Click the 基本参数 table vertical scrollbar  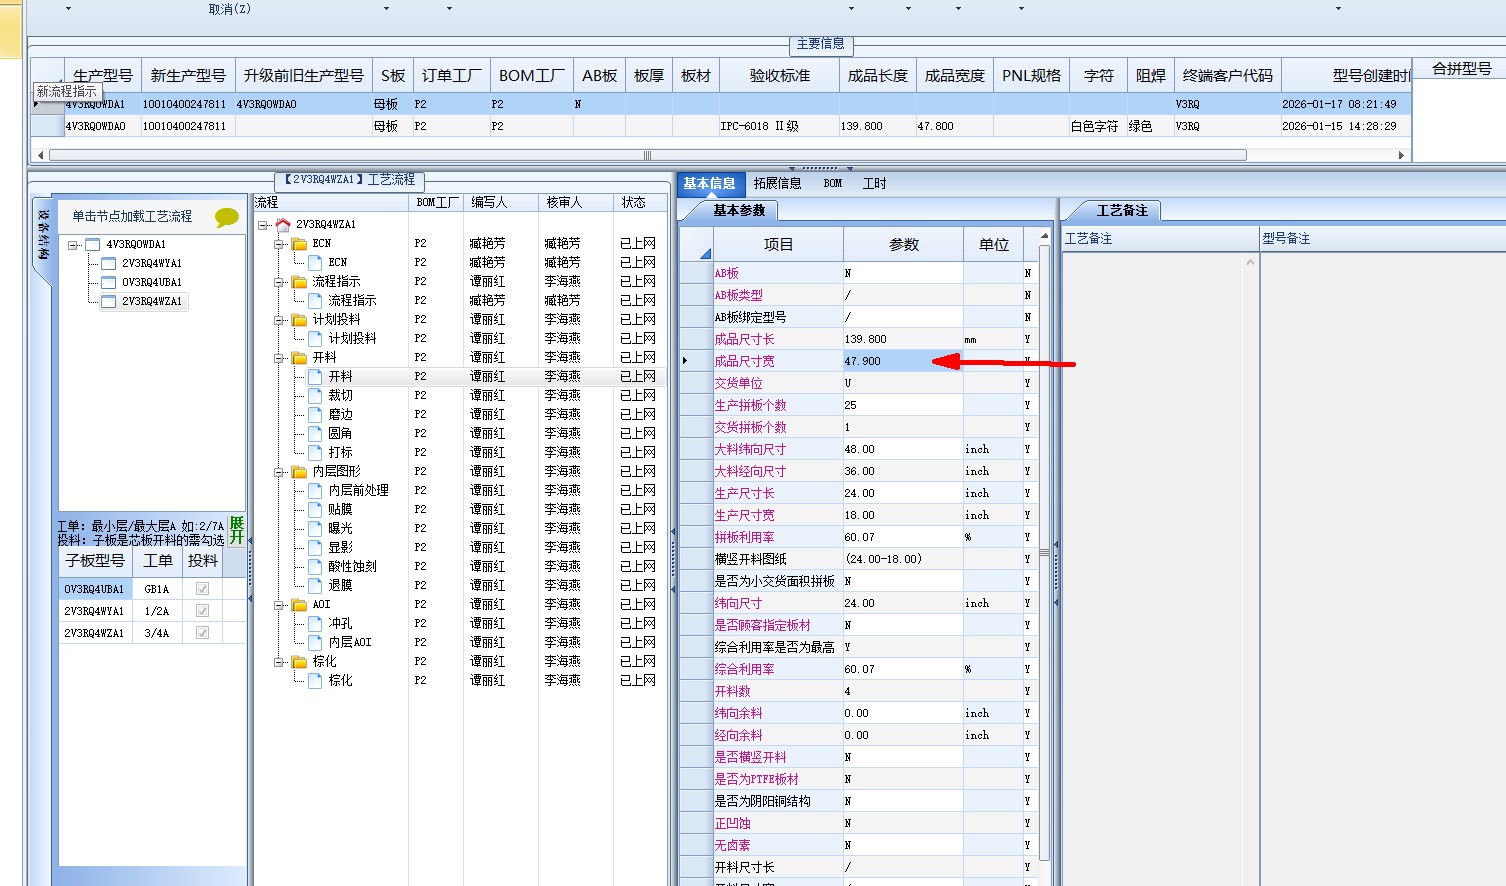[1044, 552]
